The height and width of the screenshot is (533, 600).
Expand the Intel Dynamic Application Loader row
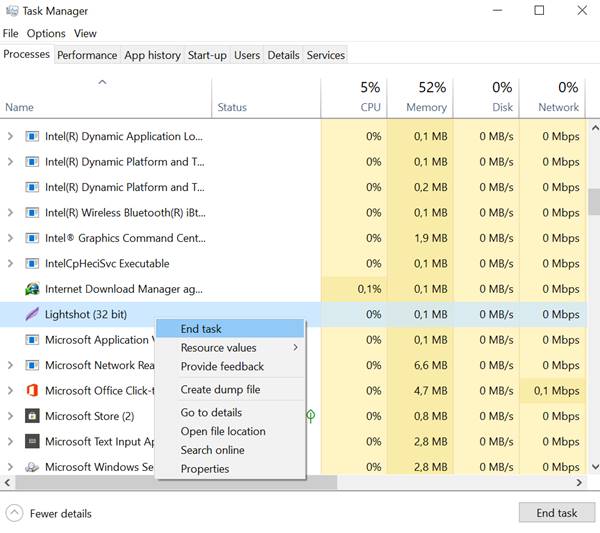pyautogui.click(x=11, y=137)
